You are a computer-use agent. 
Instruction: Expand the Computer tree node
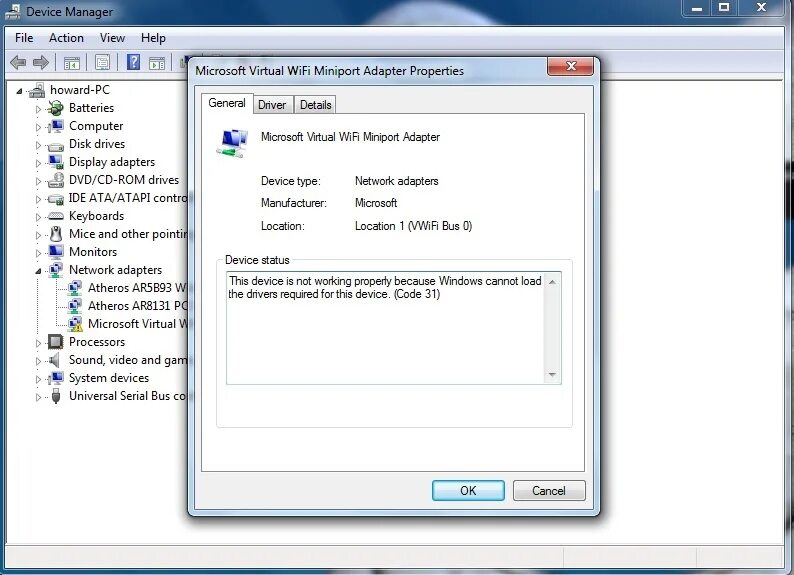point(38,127)
